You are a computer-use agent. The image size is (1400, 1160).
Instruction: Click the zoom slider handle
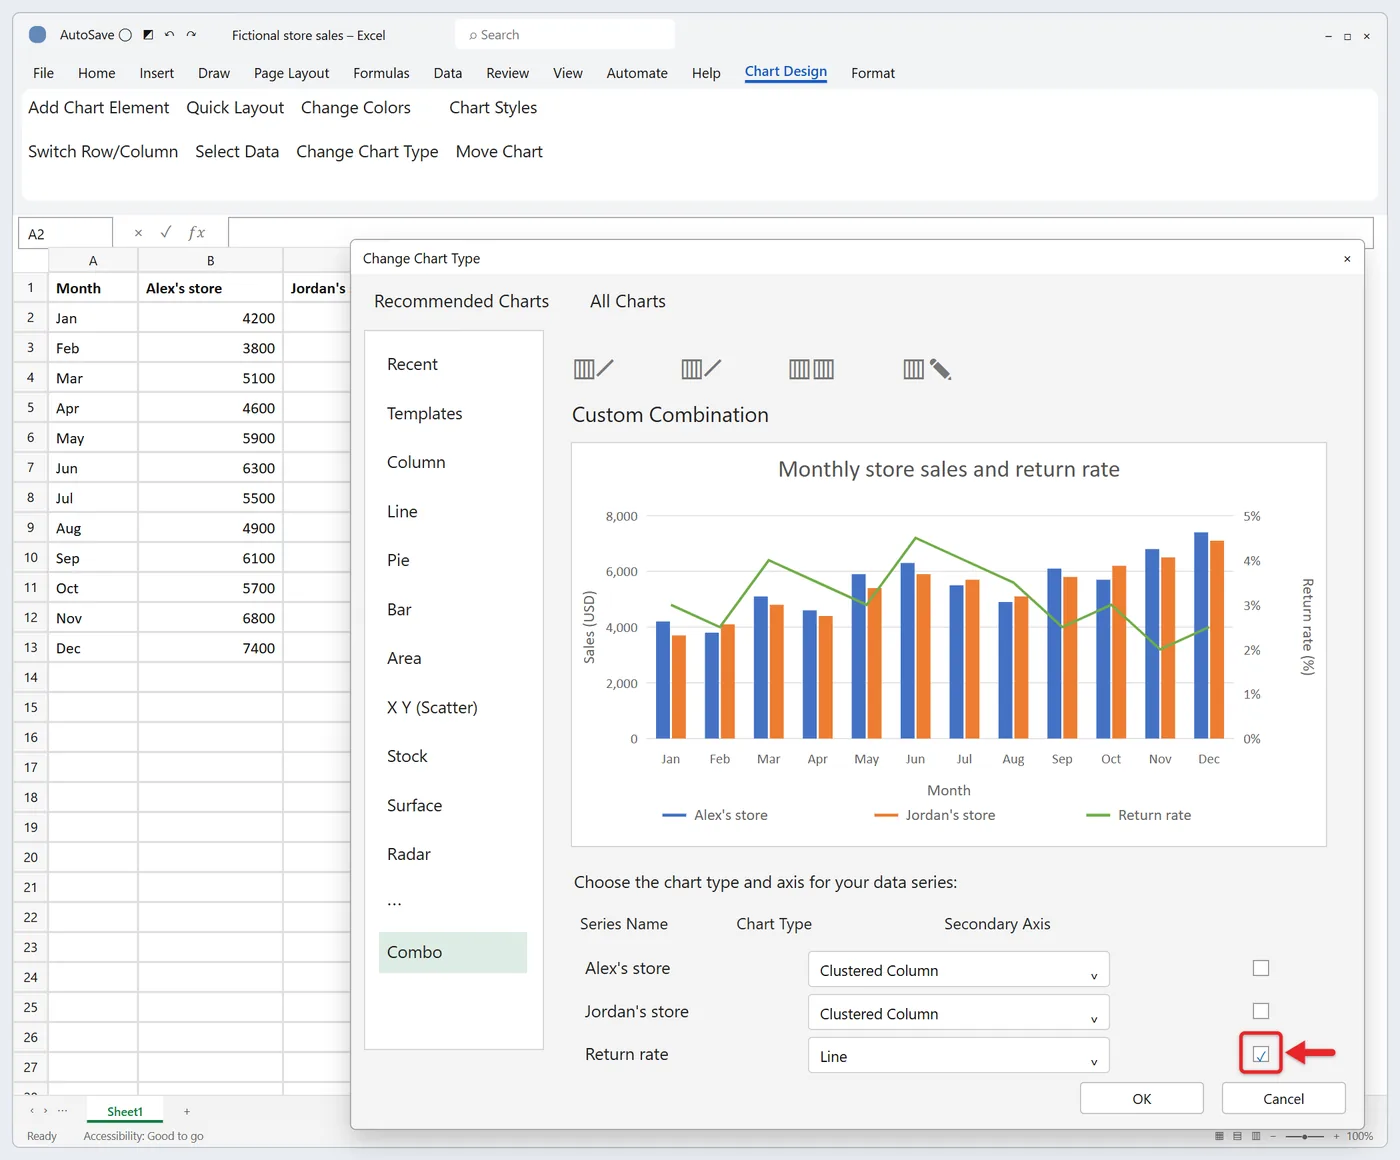tap(1305, 1136)
